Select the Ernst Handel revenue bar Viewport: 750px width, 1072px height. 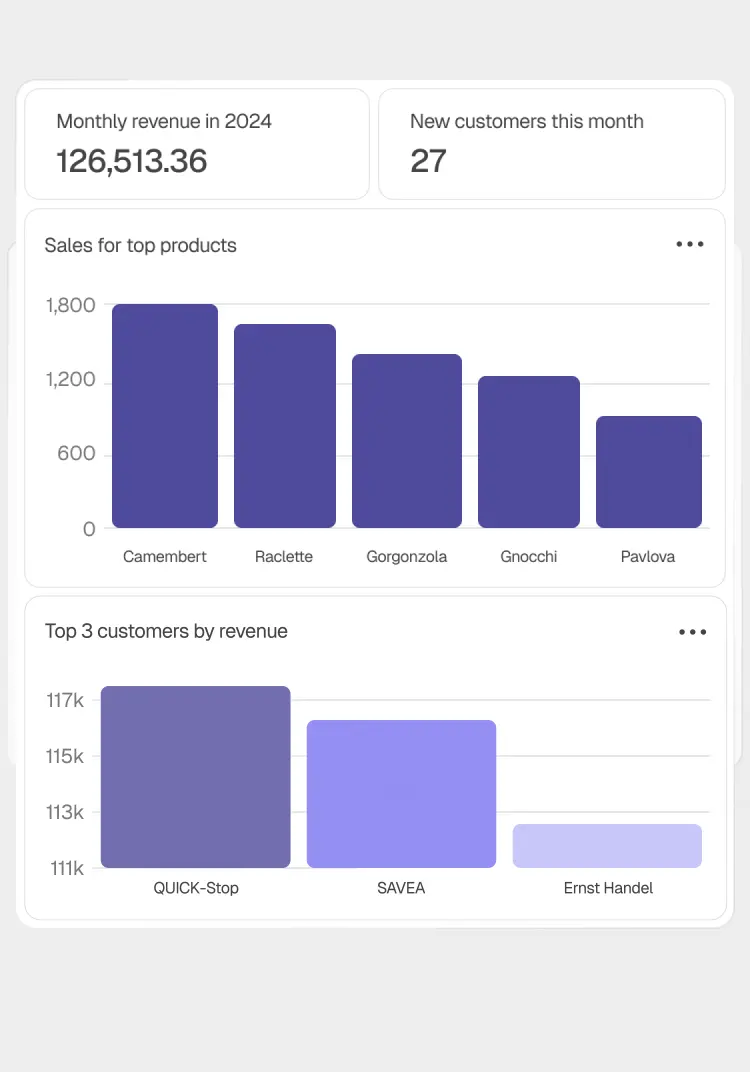pos(607,846)
